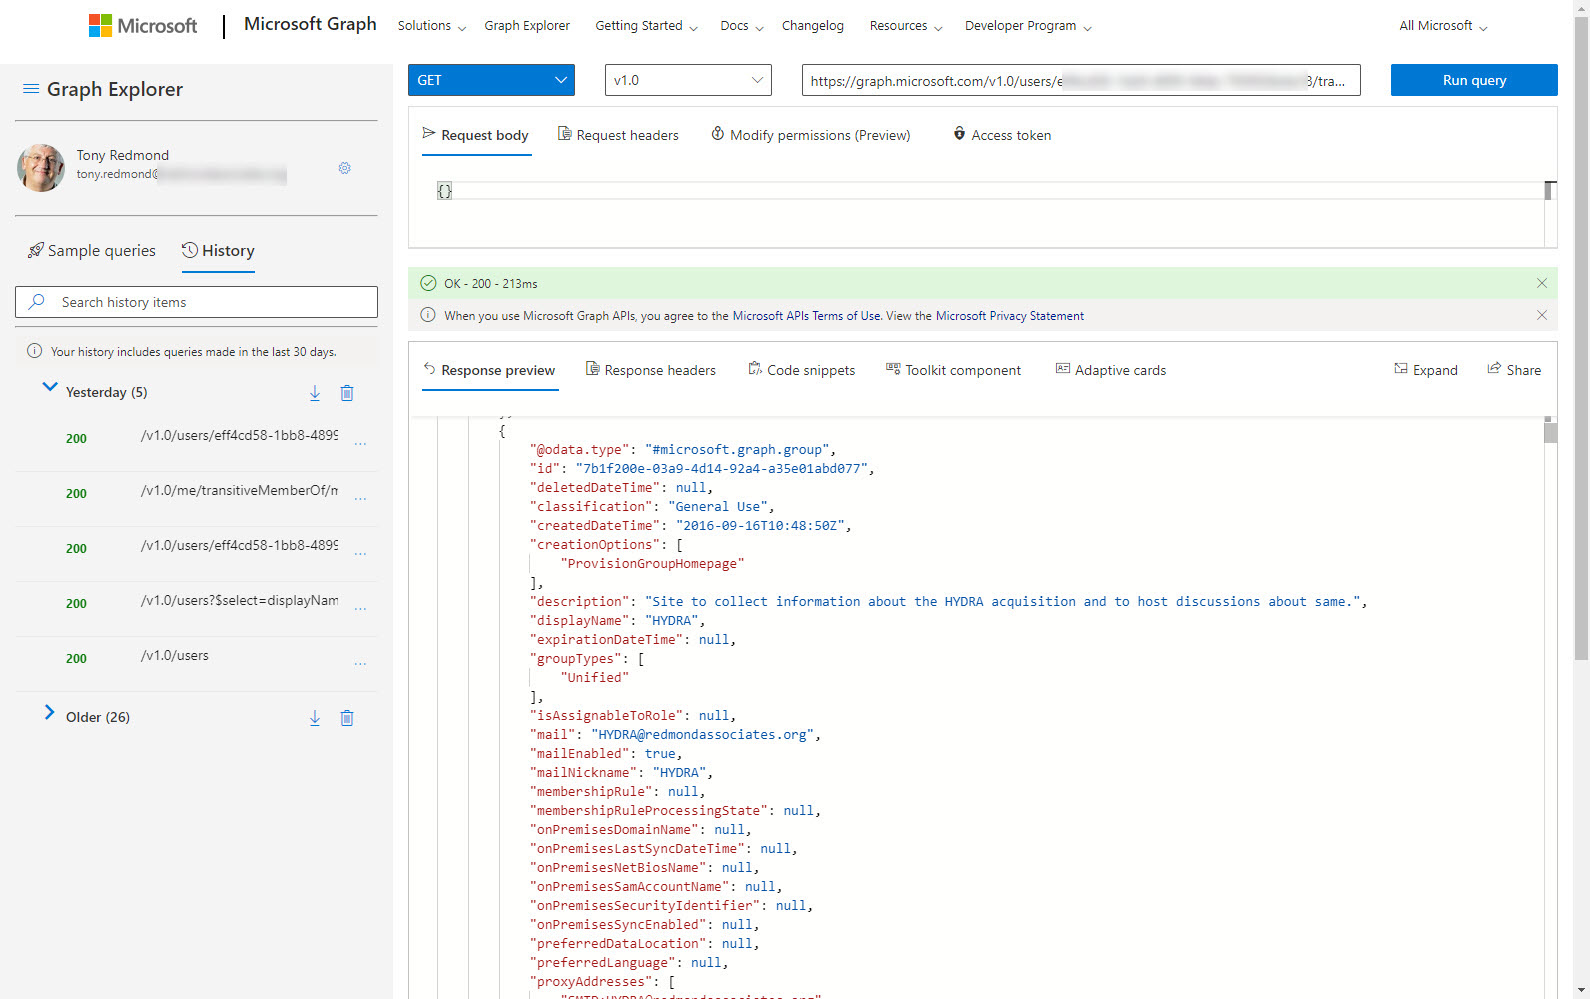Open more options for the third history row

click(360, 553)
